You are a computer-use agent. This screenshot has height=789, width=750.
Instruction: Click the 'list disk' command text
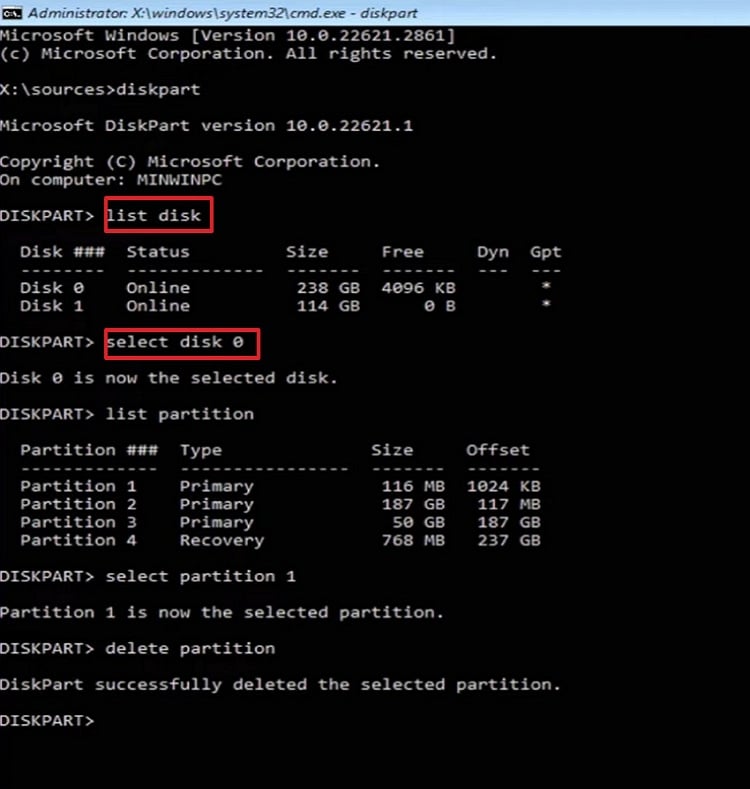[x=153, y=215]
